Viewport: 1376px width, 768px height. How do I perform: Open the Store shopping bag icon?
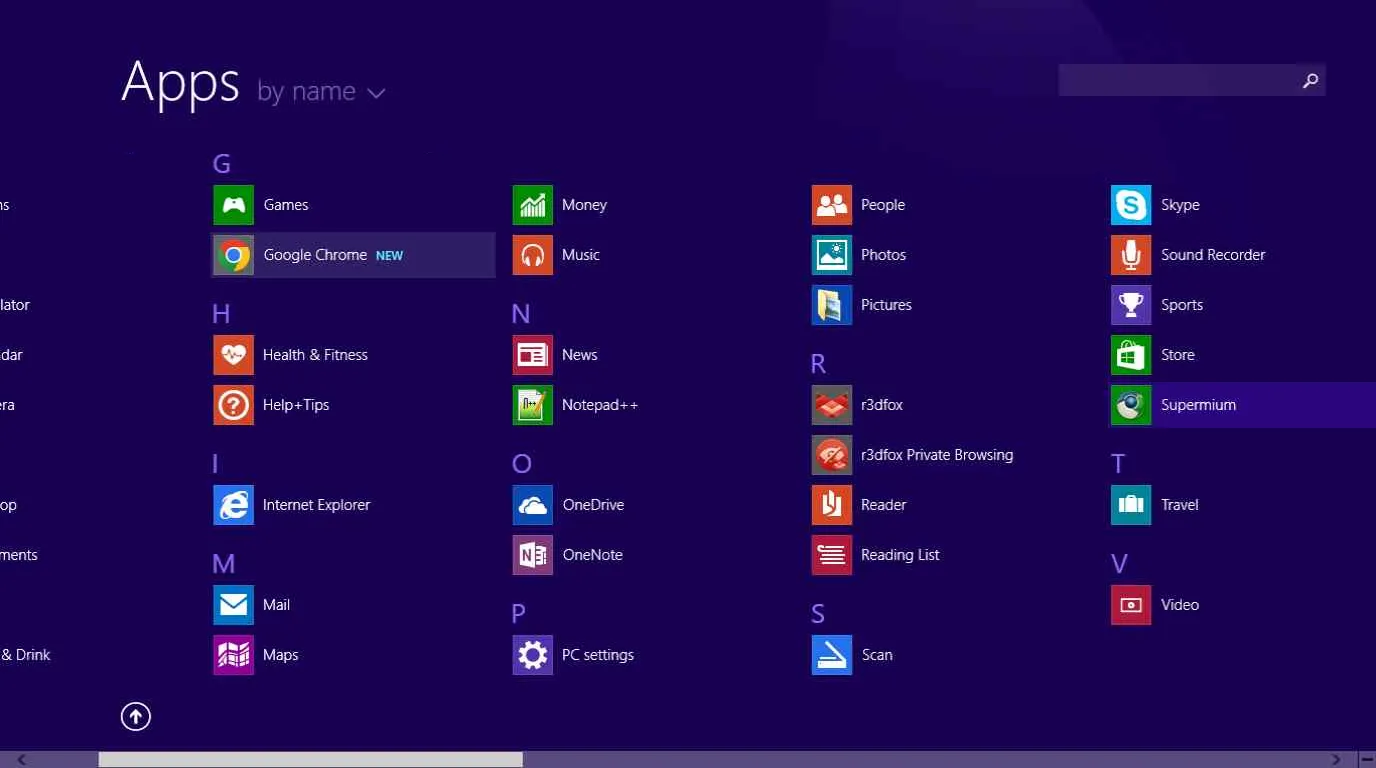pos(1131,355)
